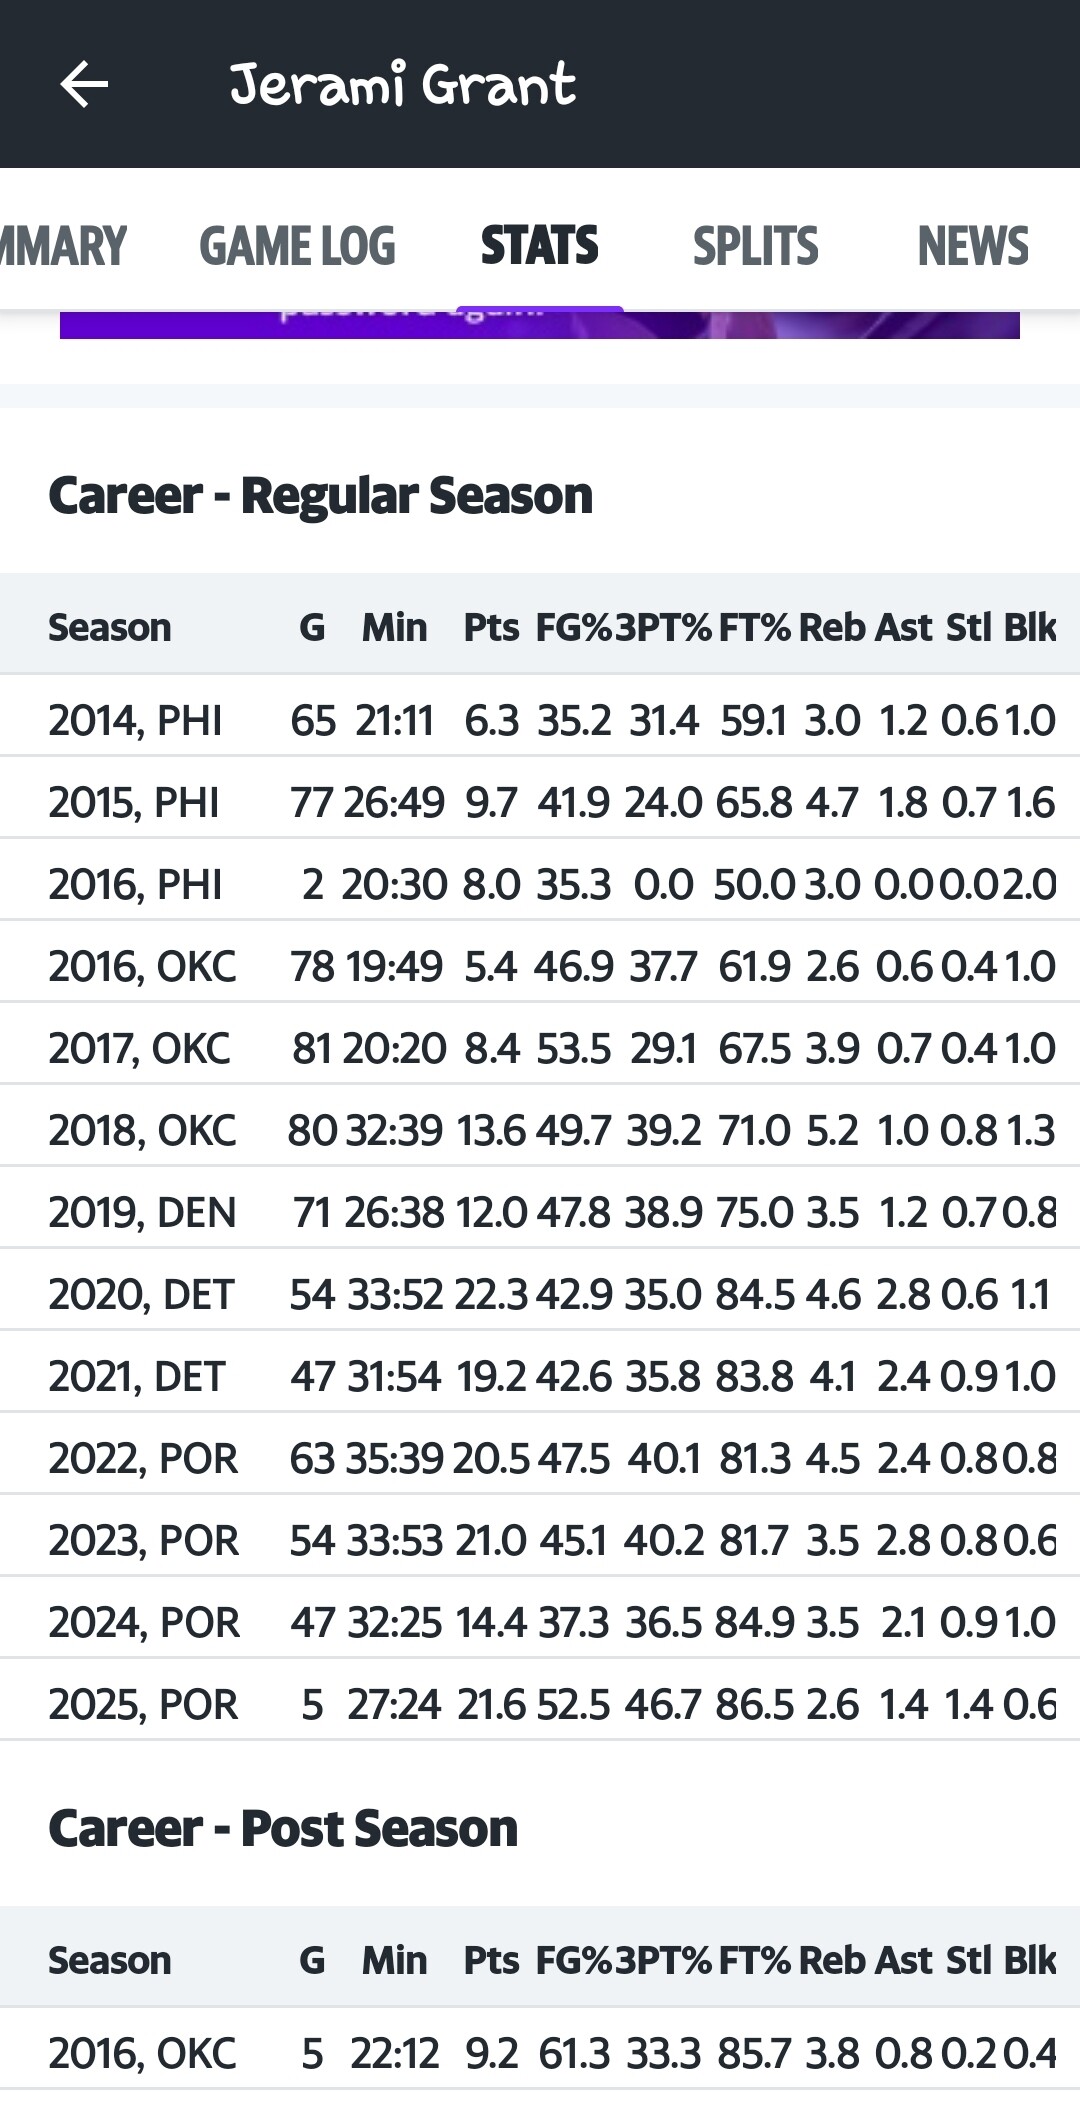This screenshot has height=2115, width=1080.
Task: Go to the News tab
Action: coord(972,246)
